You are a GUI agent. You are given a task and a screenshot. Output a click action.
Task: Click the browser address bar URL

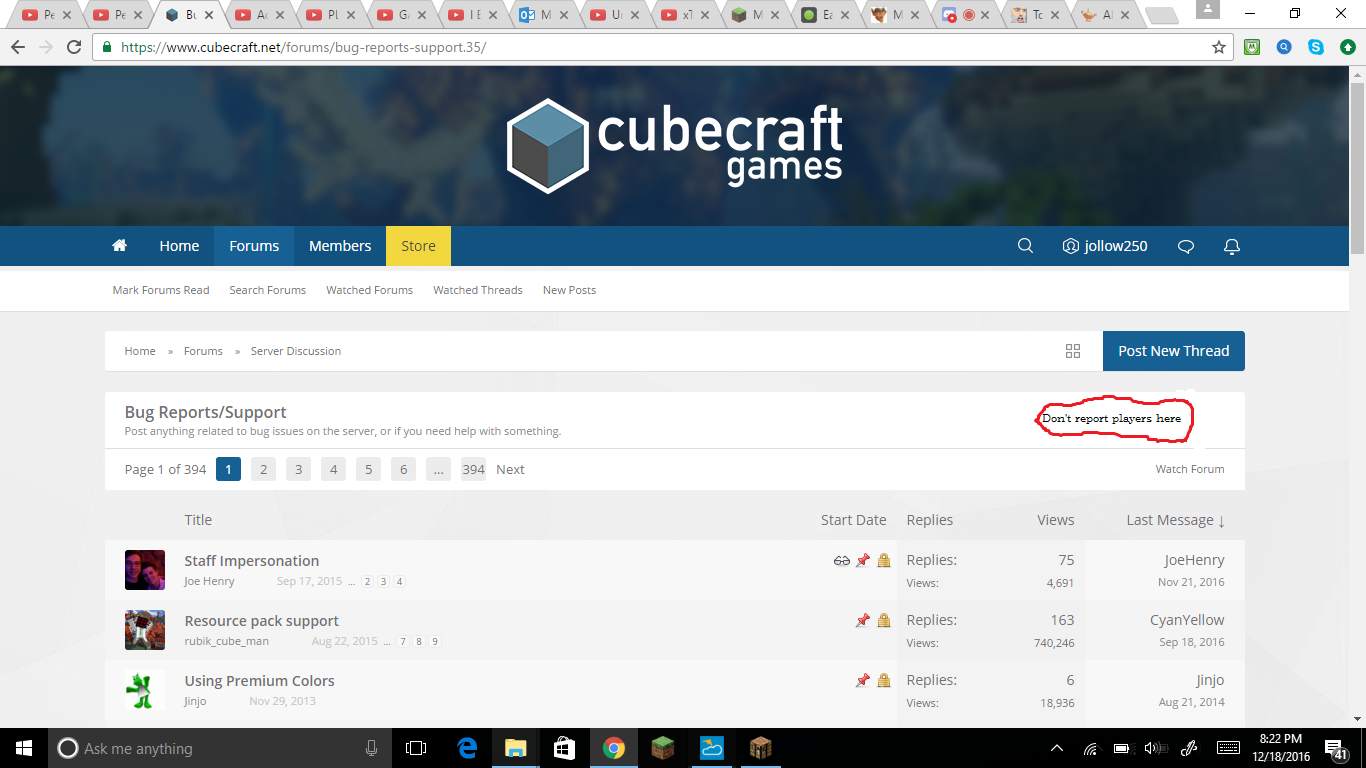pos(304,47)
